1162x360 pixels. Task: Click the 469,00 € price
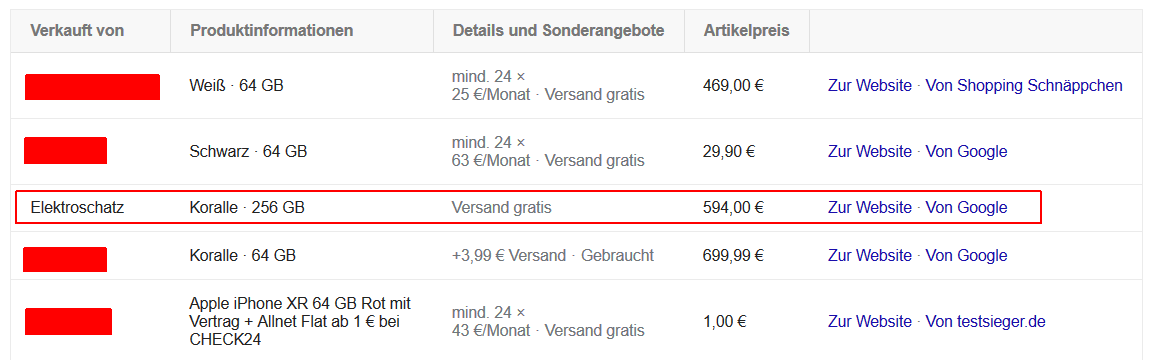733,85
